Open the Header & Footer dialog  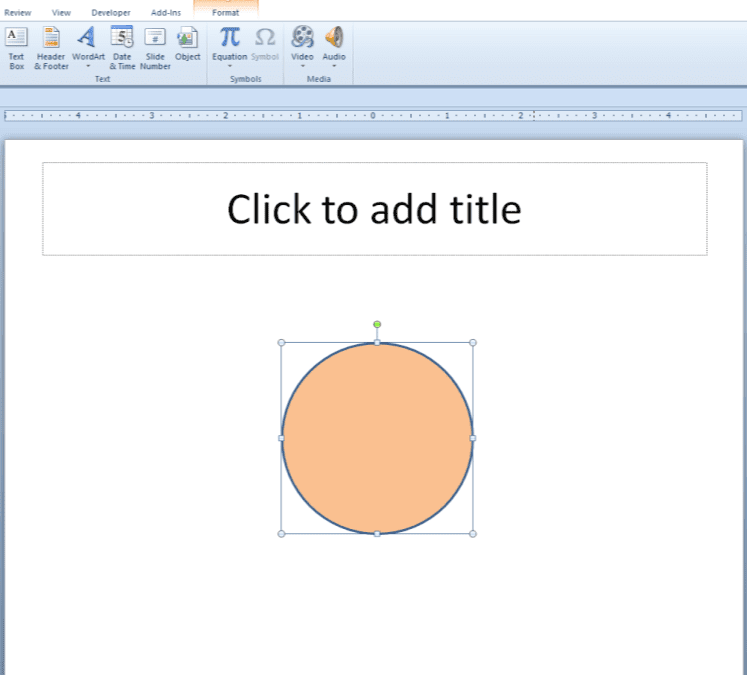51,47
